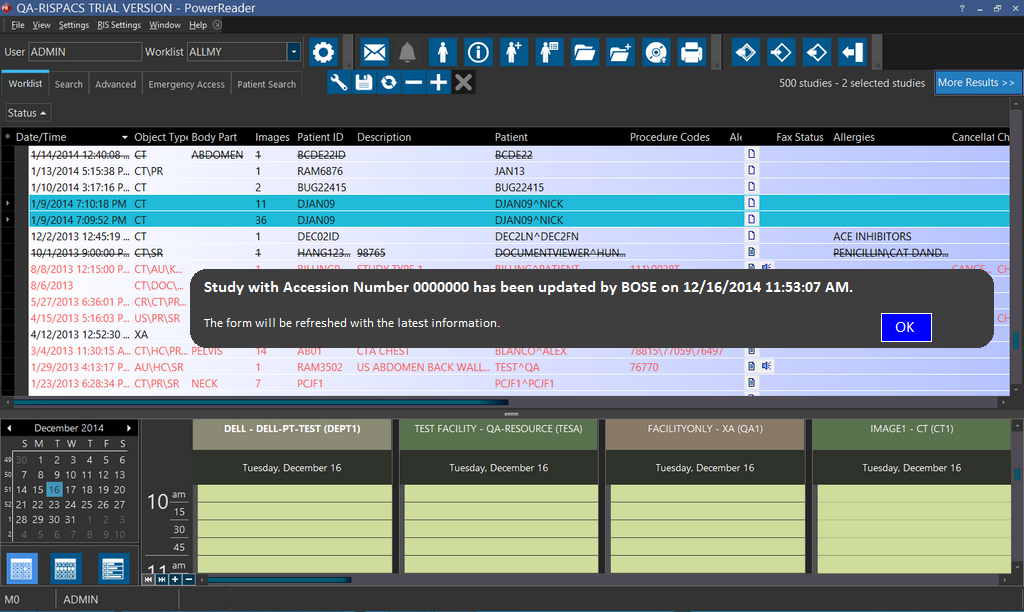This screenshot has height=612, width=1024.
Task: Open the wrench tools icon
Action: [339, 83]
